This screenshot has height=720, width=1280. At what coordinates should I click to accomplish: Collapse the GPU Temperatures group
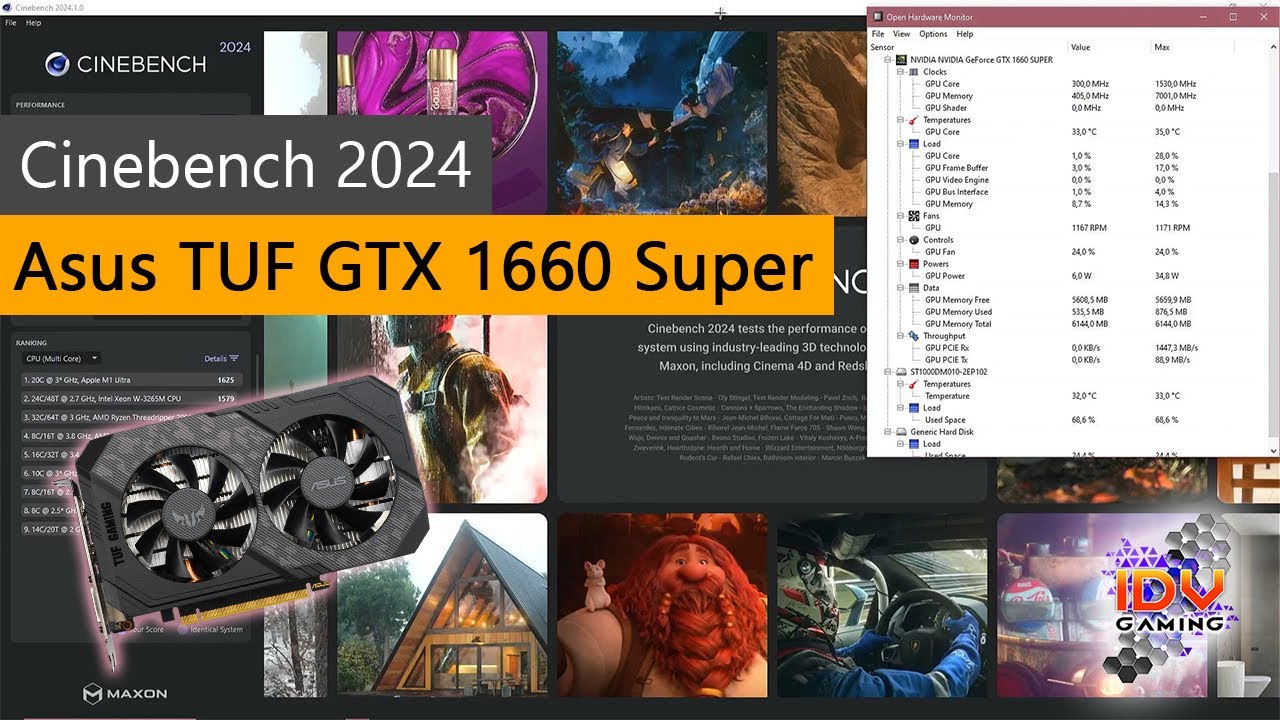point(900,120)
